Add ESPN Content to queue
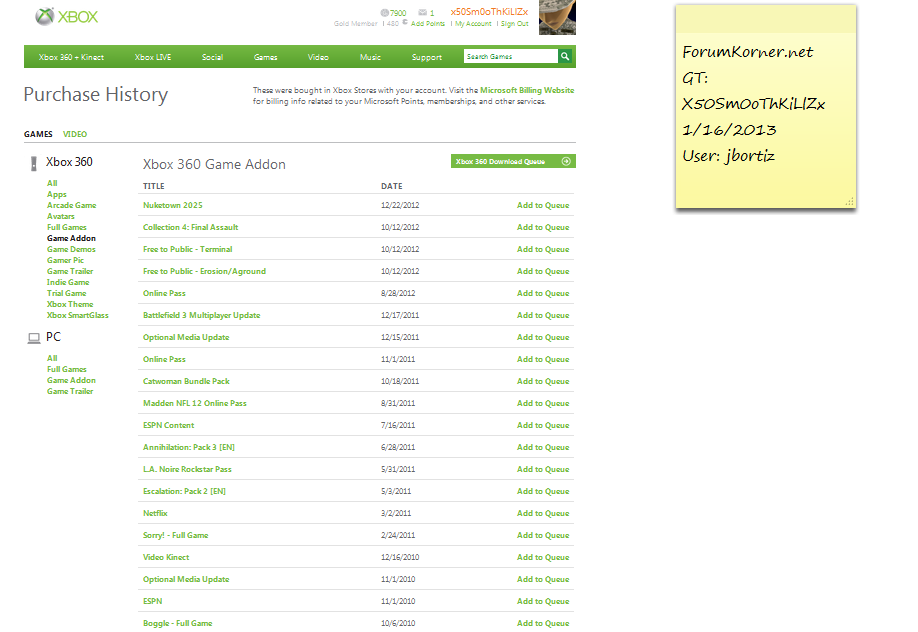Viewport: 918px width, 632px height. click(x=543, y=425)
